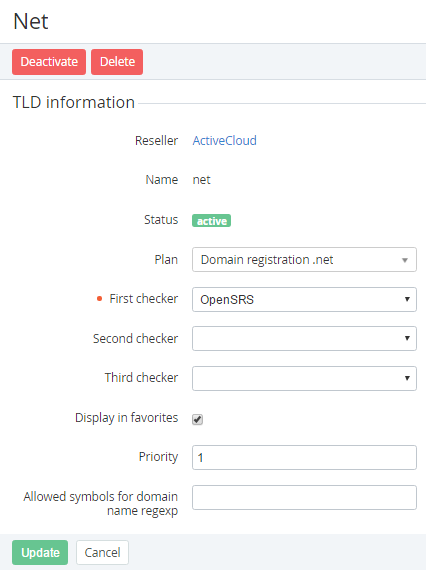Click the TLD information section heading
The image size is (426, 573).
click(74, 102)
